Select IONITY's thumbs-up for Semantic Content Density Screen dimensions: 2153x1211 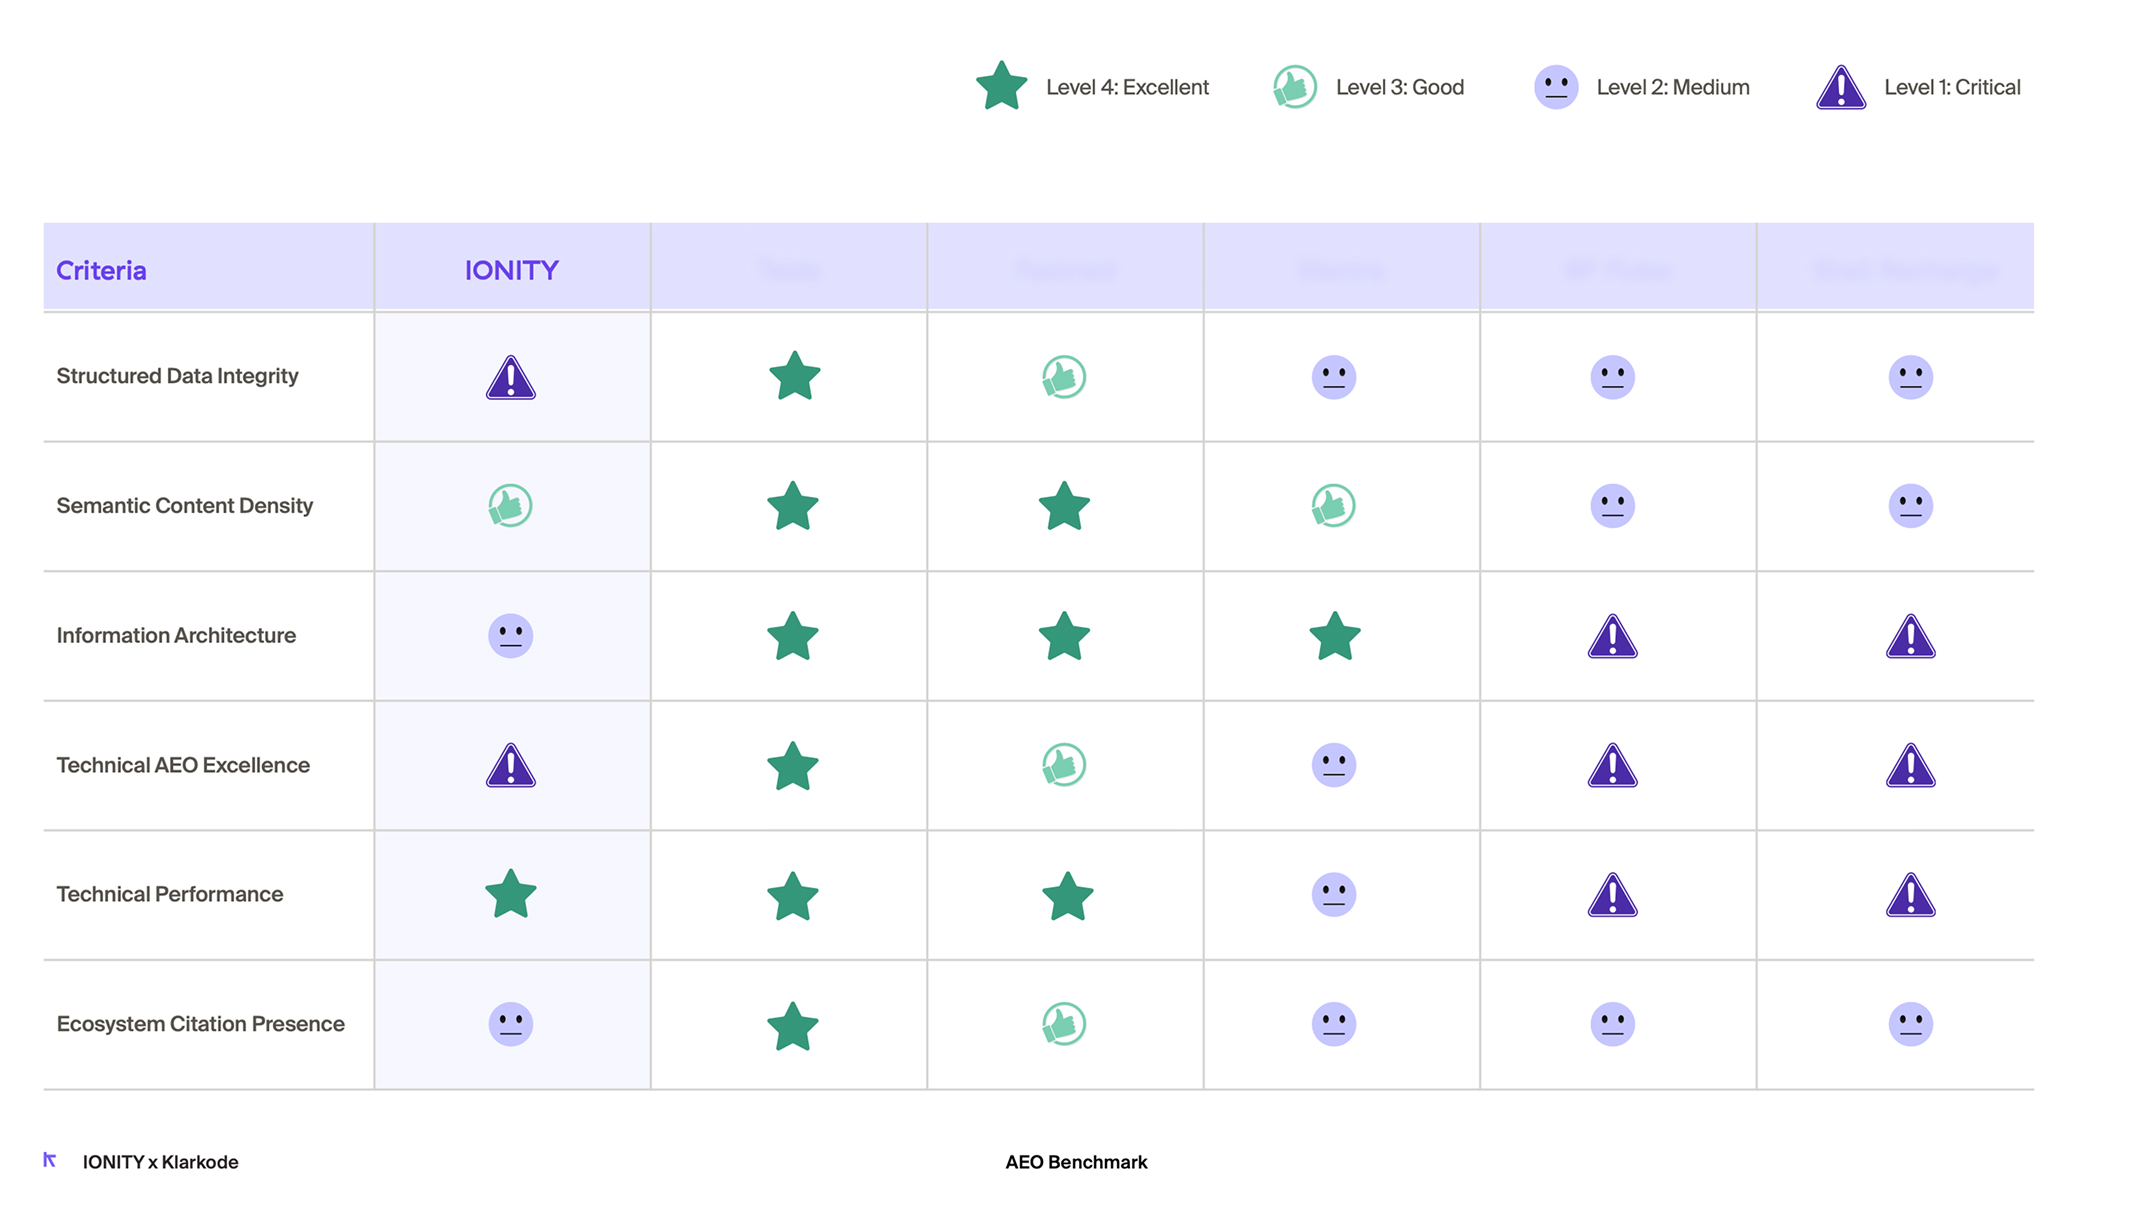point(510,506)
